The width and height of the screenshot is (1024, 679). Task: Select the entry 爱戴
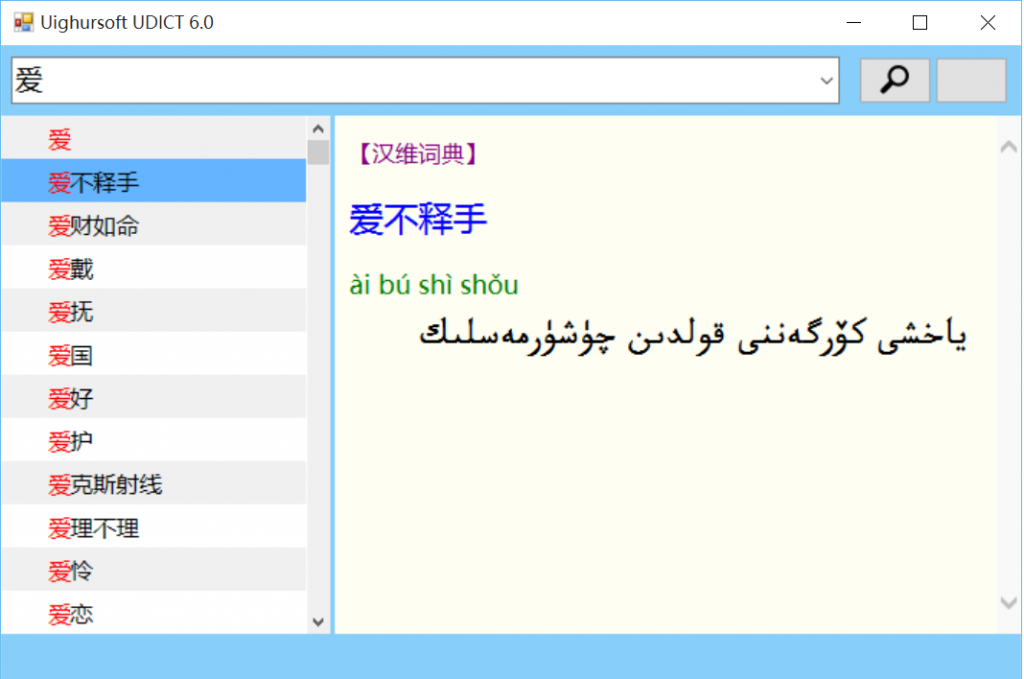(154, 268)
